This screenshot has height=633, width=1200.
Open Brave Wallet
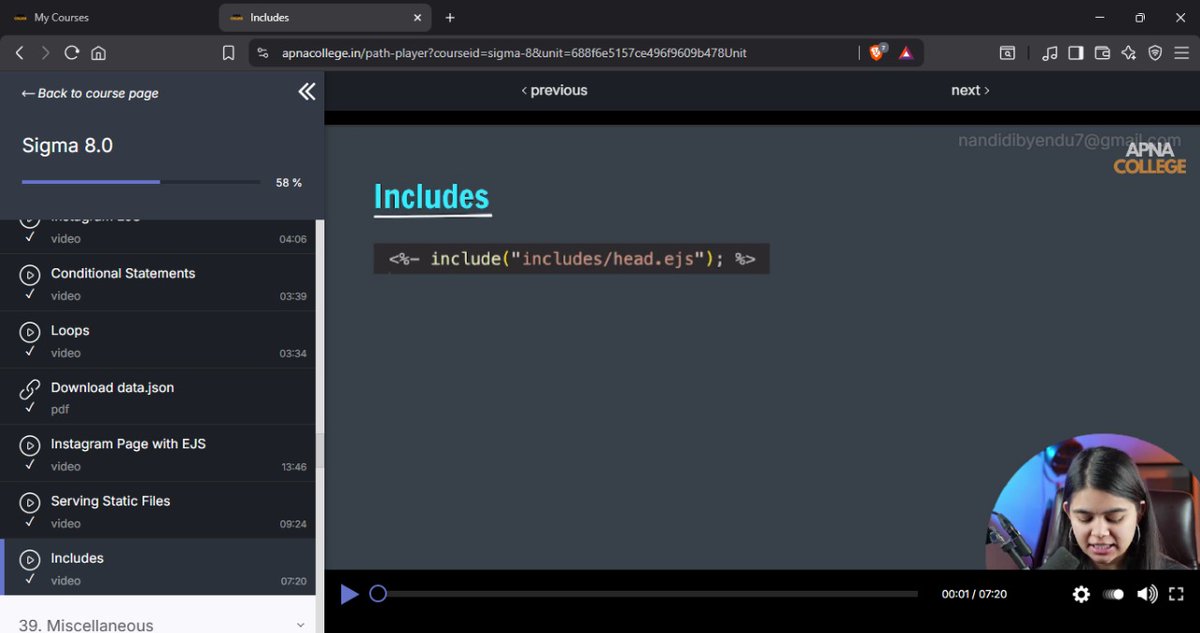point(1103,53)
